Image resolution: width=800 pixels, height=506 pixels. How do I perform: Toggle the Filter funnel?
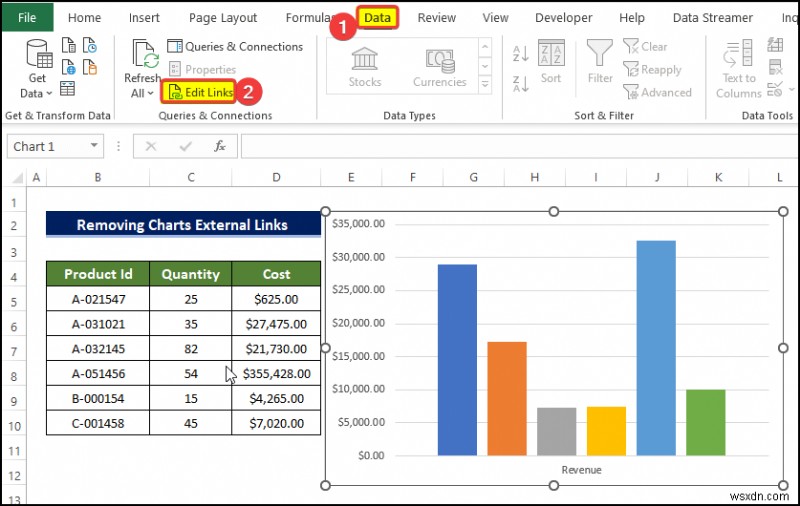click(x=599, y=62)
